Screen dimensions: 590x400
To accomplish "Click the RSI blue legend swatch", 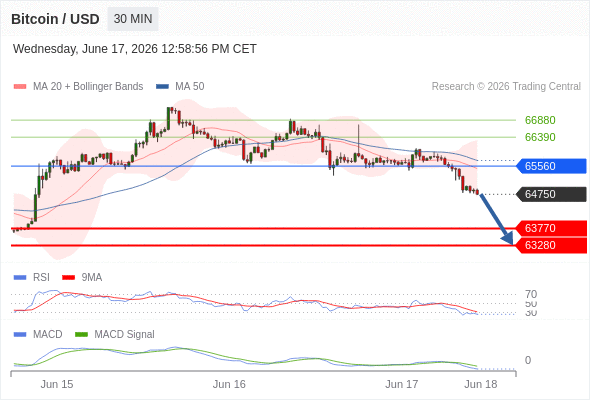I will 20,278.
